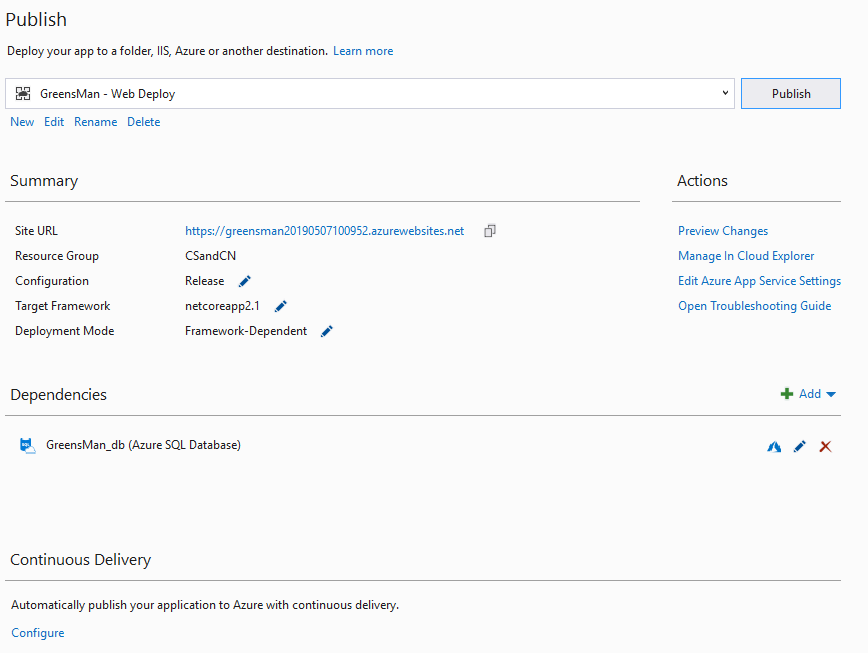Click the Dependencies section heading
The width and height of the screenshot is (868, 653).
(59, 395)
